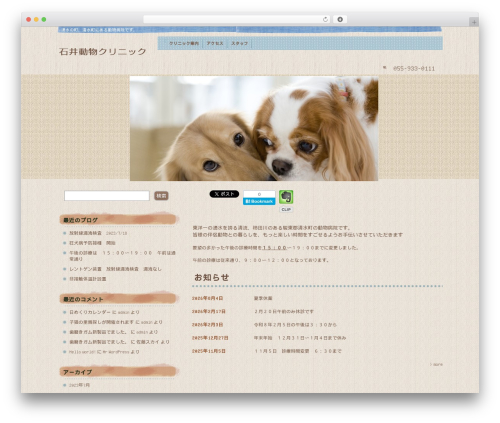
Task: Open the 2023年1月 archive link
Action: pyautogui.click(x=79, y=385)
